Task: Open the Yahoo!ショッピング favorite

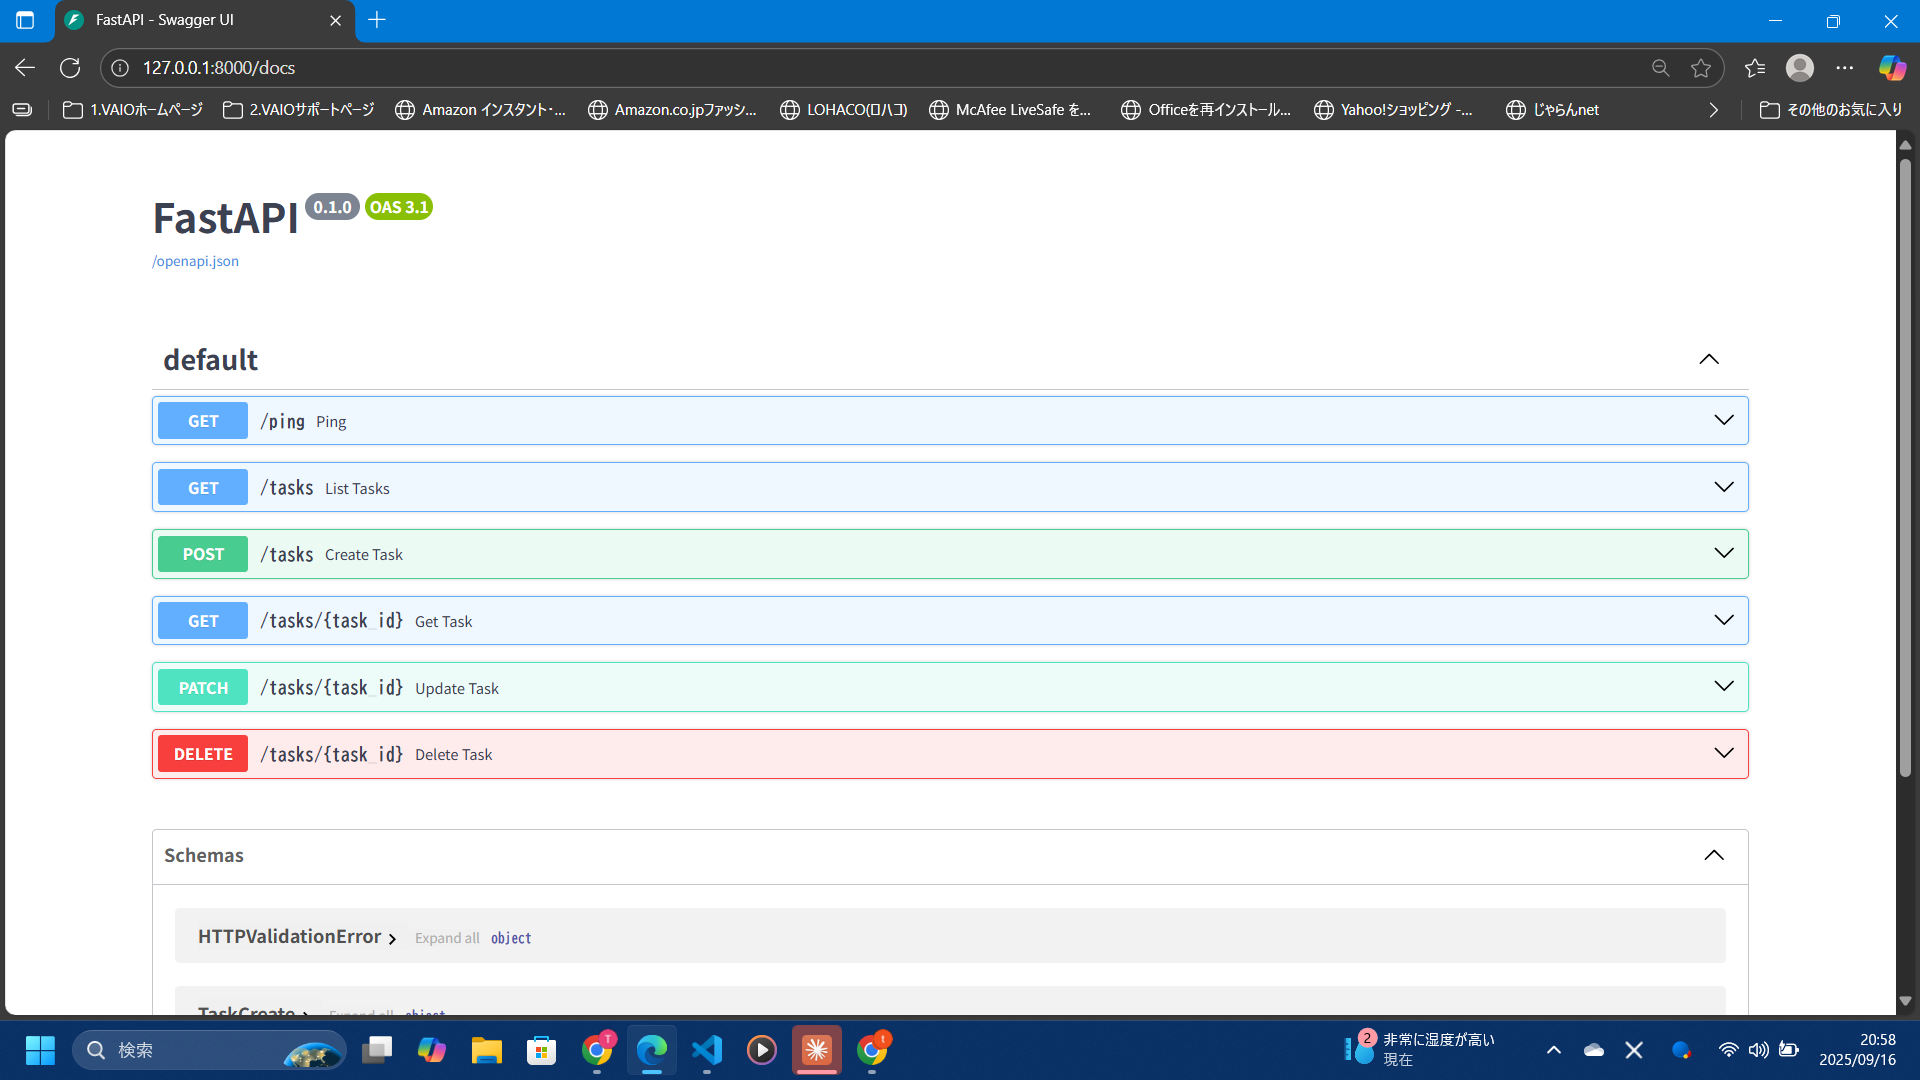Action: tap(1394, 110)
